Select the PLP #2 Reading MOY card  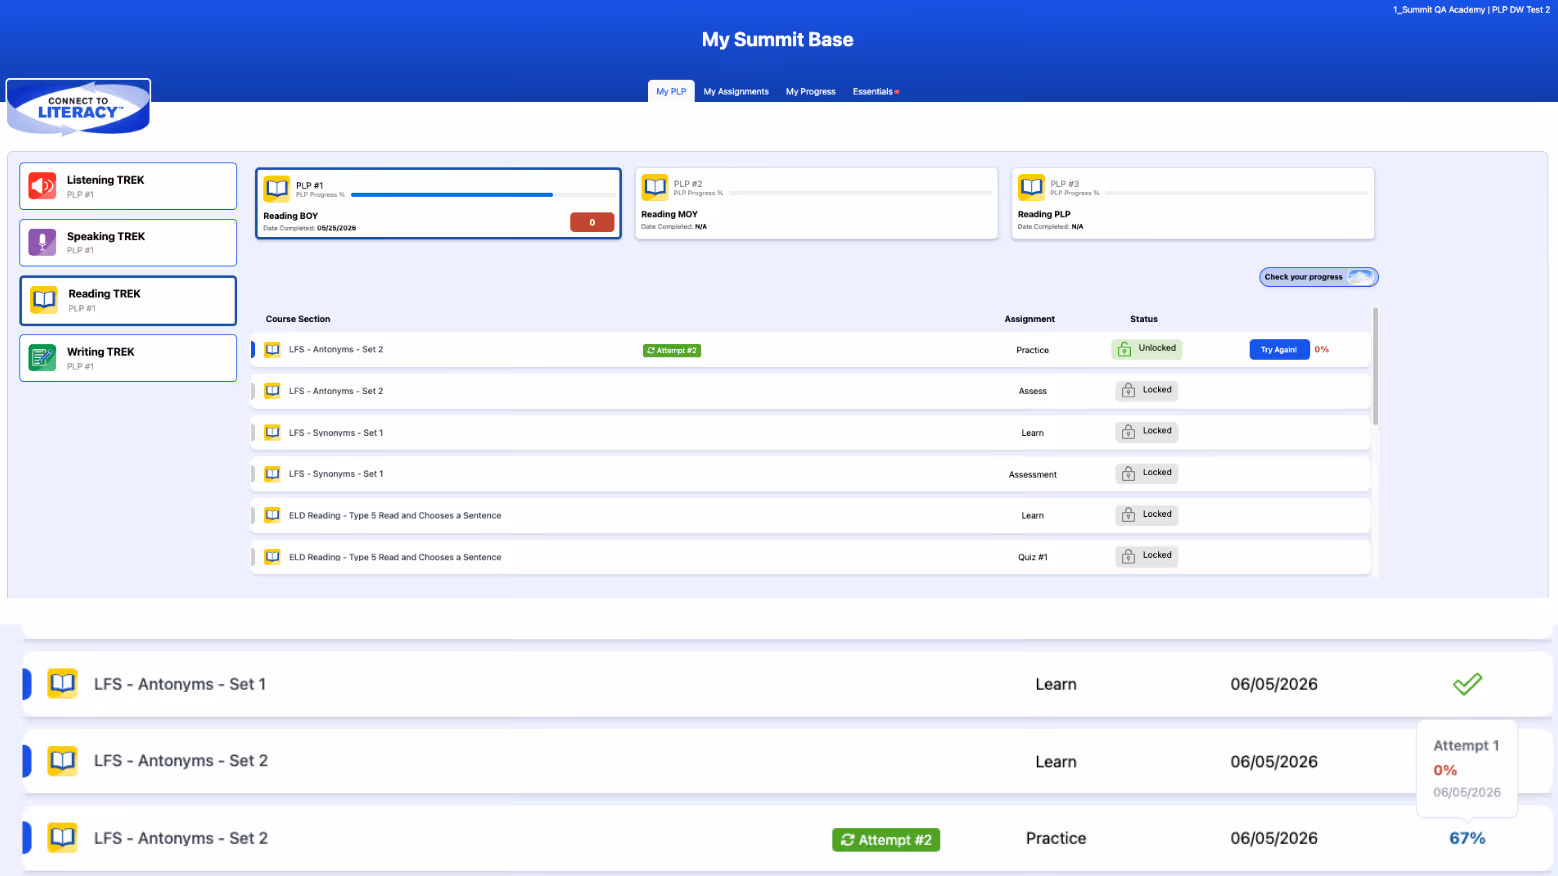[x=816, y=204]
